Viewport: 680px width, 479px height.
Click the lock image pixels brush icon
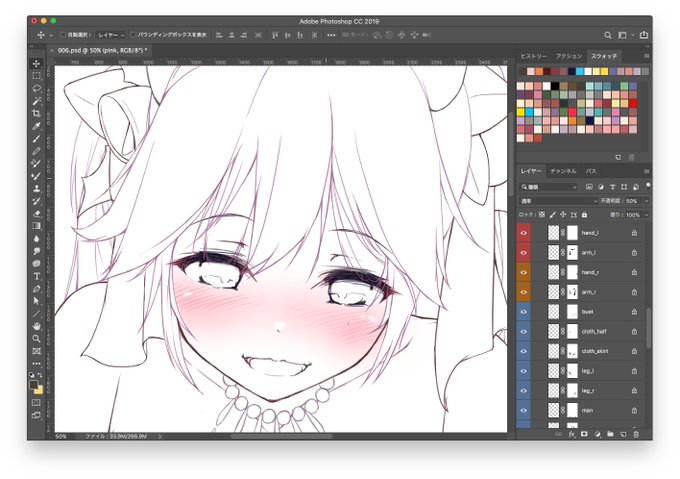tap(552, 215)
